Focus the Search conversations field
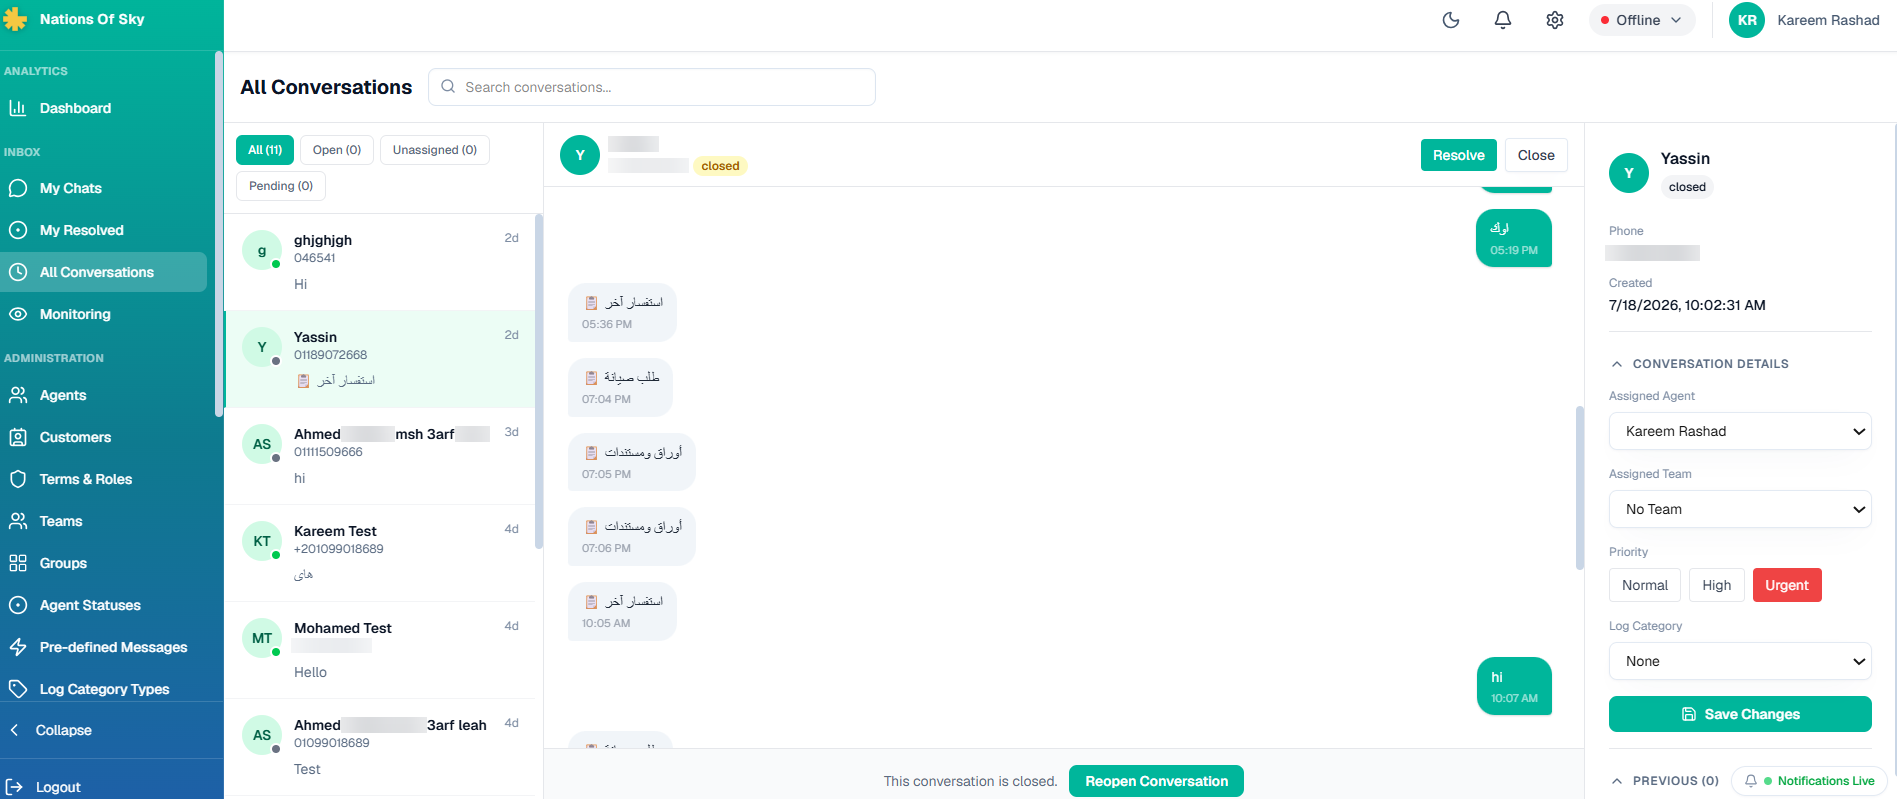This screenshot has height=799, width=1897. click(652, 87)
